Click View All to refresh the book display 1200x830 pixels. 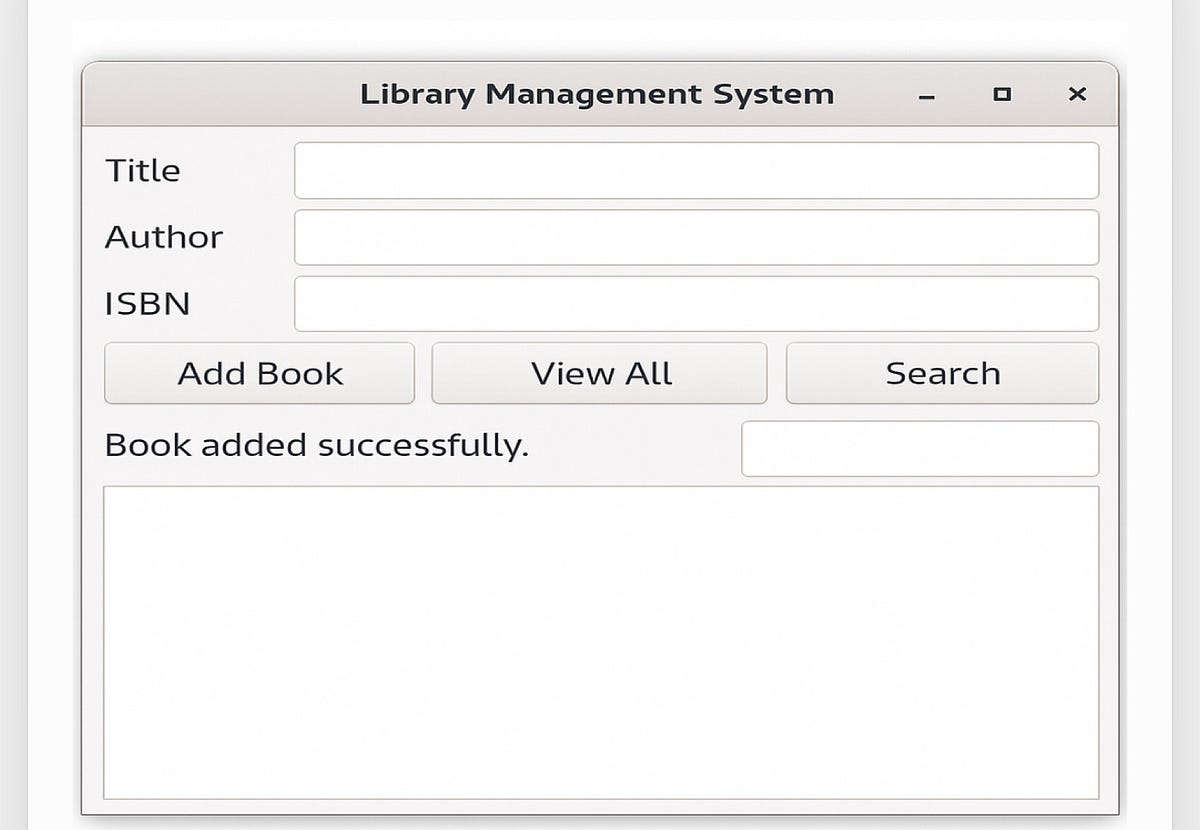(599, 373)
